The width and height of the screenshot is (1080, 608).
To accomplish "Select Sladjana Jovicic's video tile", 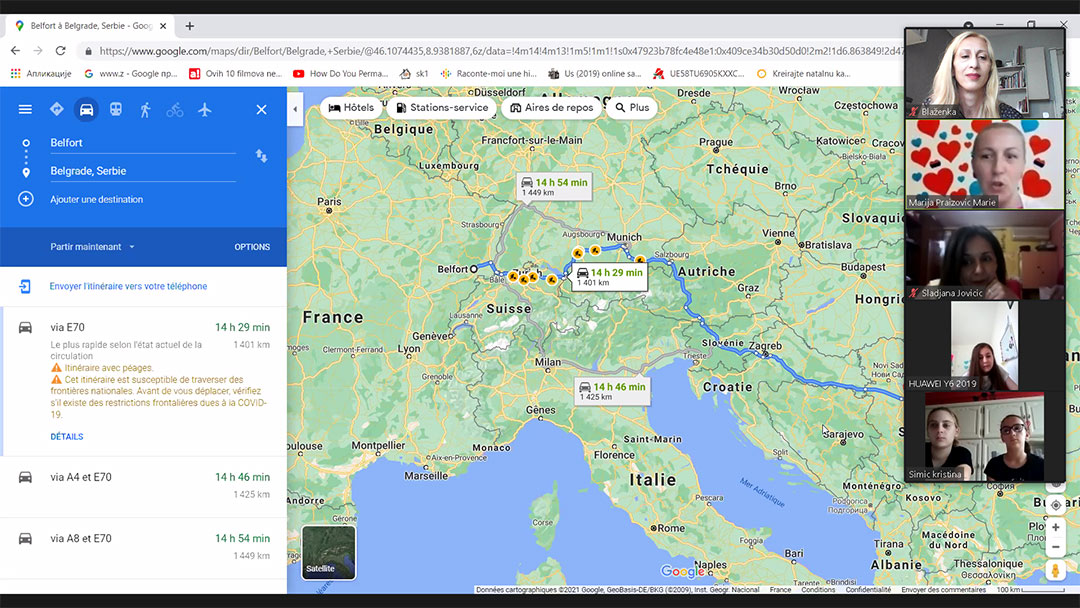I will (x=985, y=255).
